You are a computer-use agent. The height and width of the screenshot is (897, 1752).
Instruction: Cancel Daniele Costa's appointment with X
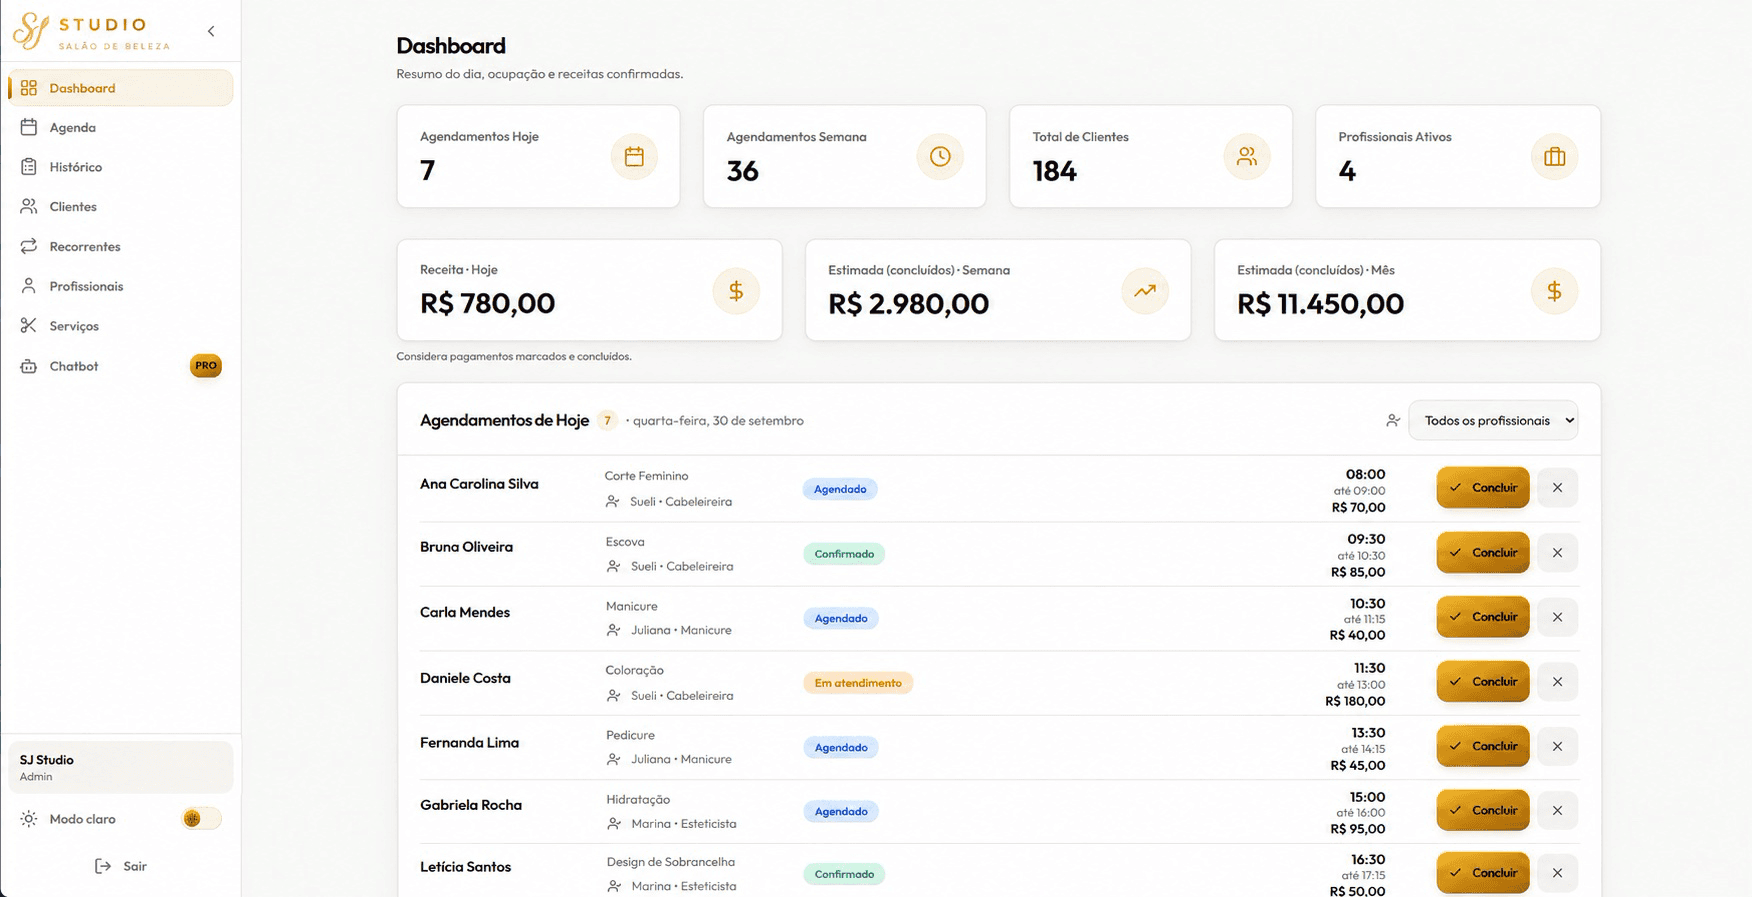1557,682
